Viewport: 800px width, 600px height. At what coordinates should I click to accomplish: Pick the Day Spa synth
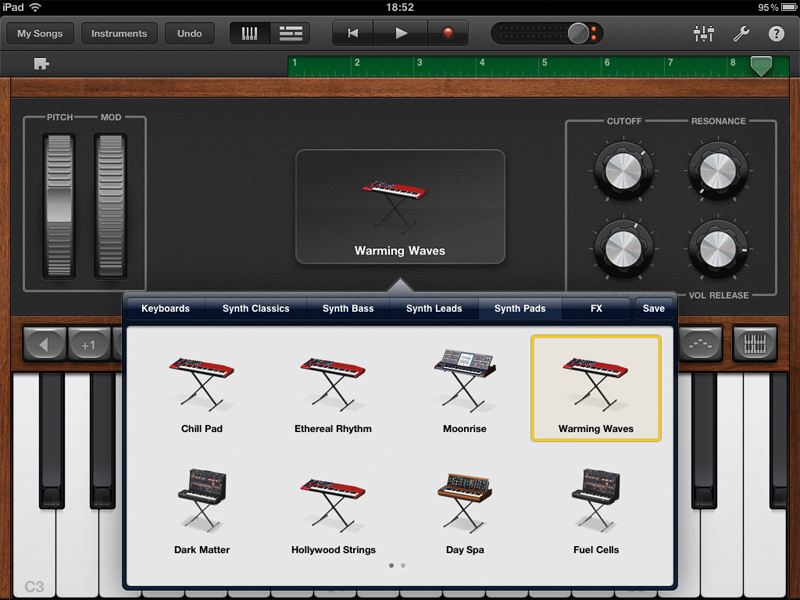pos(464,514)
